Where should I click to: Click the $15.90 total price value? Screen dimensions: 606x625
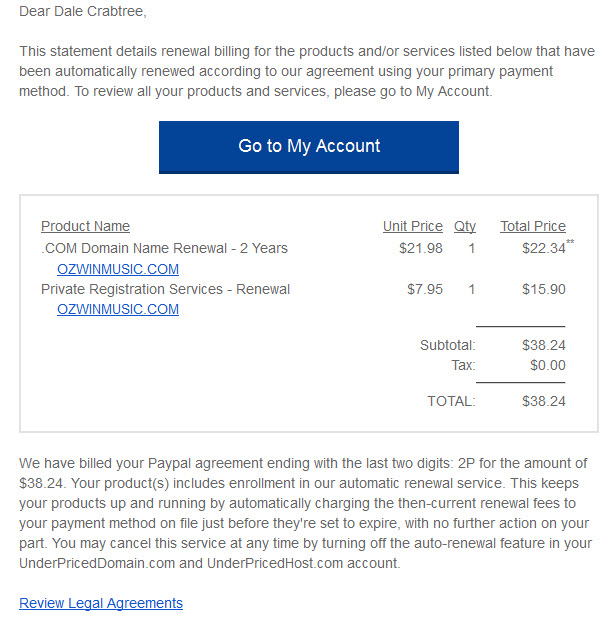(544, 289)
